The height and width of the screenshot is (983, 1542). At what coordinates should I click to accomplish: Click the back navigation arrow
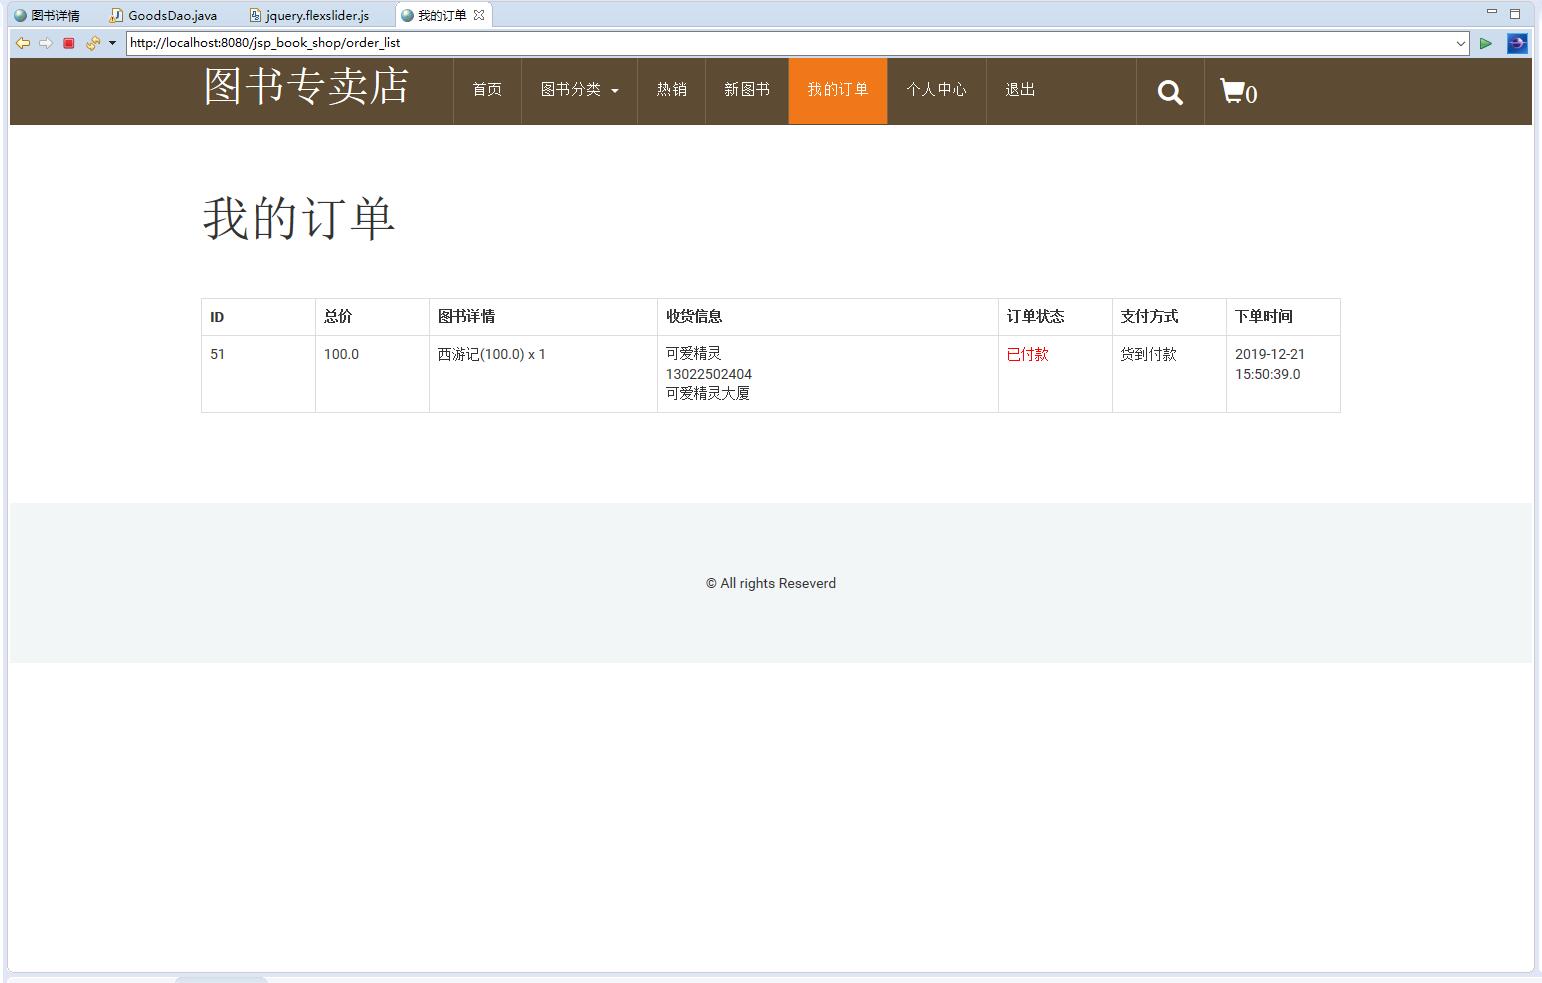pos(22,43)
